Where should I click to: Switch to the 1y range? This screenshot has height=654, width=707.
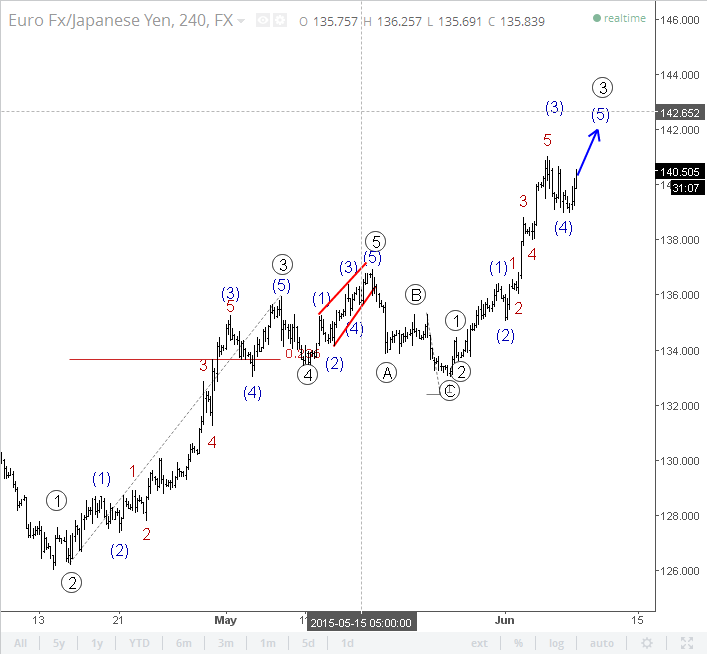(97, 643)
